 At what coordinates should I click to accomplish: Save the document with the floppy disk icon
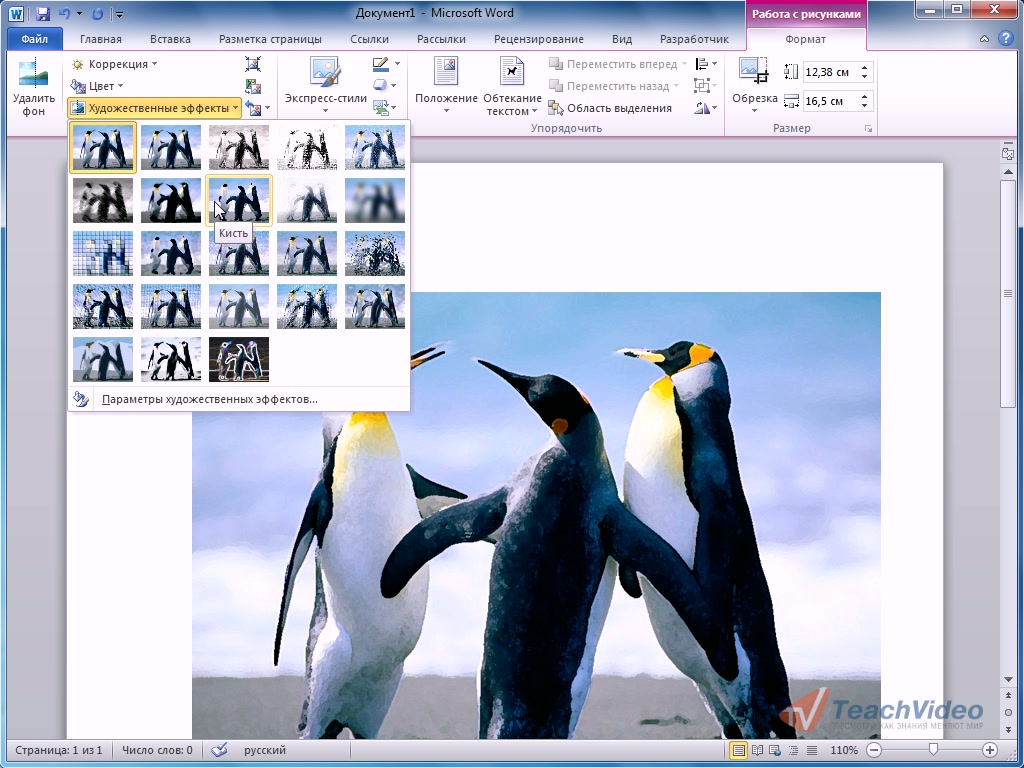point(43,13)
